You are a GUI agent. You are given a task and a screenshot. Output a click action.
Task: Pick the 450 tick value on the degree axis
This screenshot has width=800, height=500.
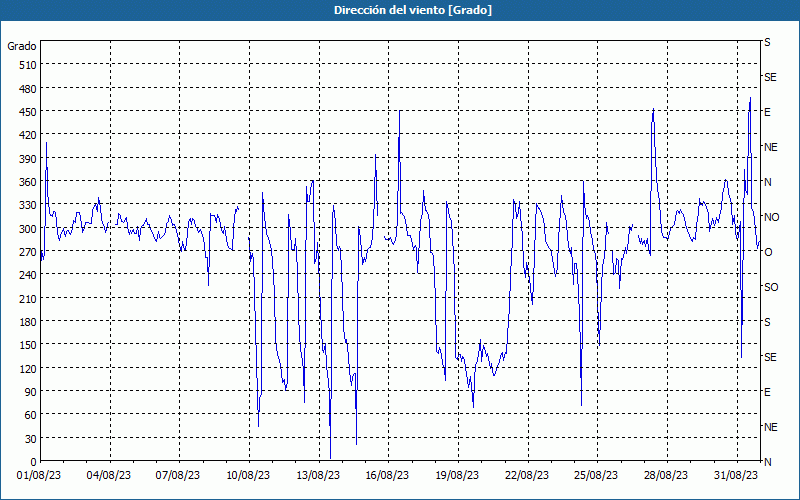(x=28, y=112)
